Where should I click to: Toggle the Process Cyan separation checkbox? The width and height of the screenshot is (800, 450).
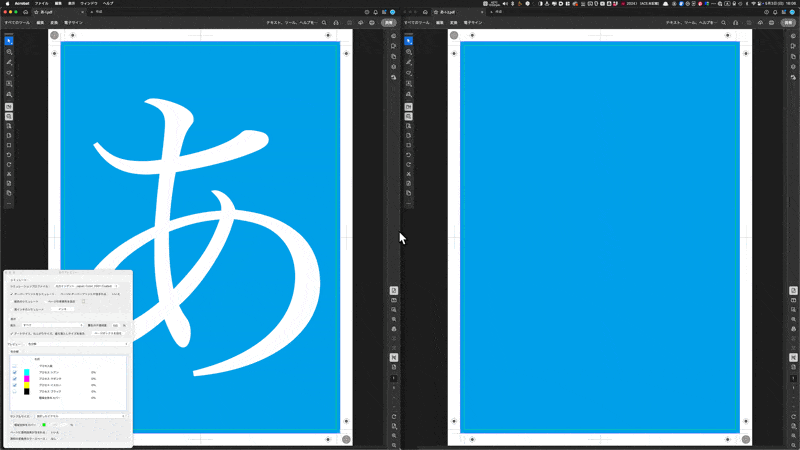(x=14, y=372)
